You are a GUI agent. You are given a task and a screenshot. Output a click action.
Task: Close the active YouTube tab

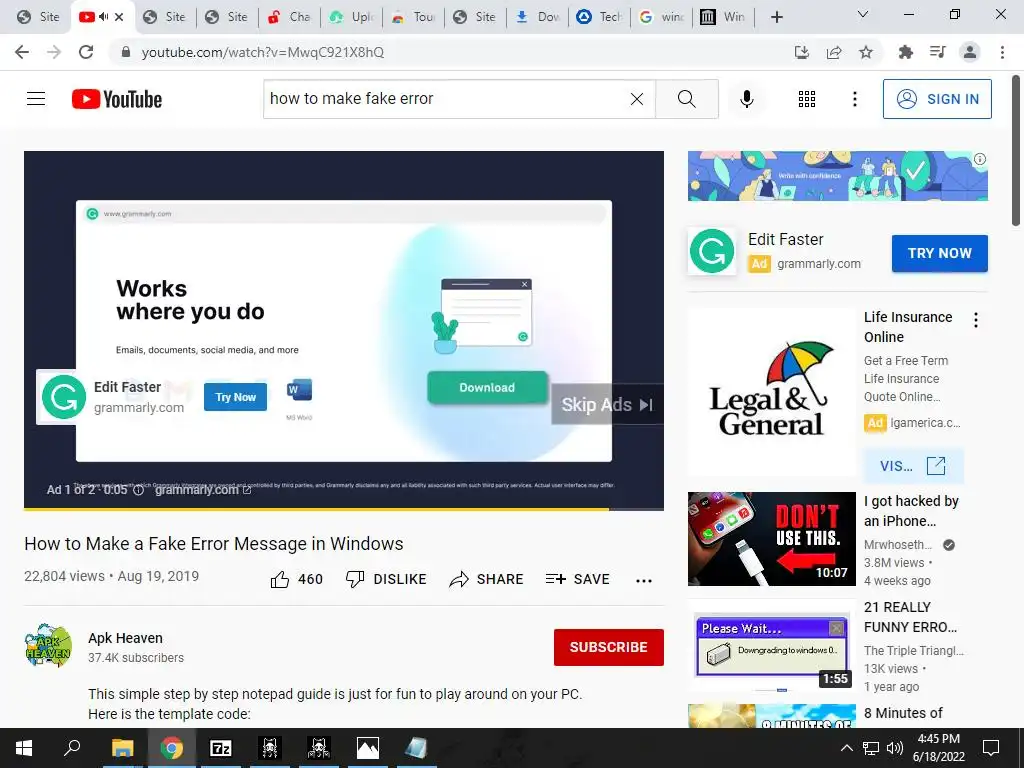point(119,17)
